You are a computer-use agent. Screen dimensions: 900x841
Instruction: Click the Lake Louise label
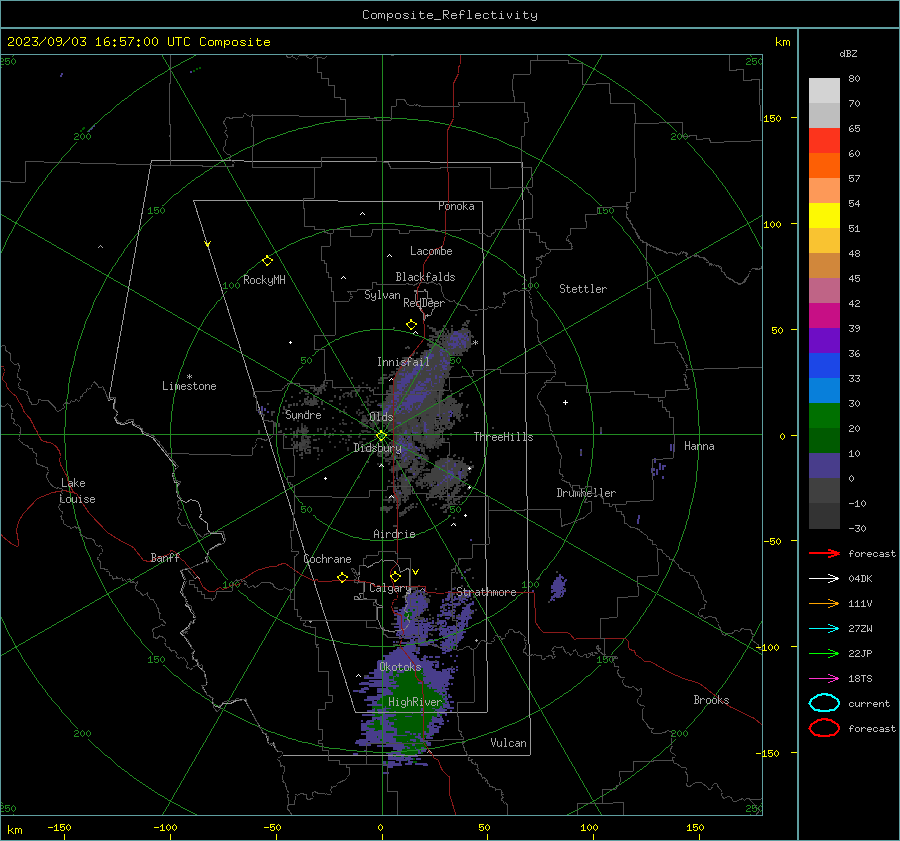77,491
